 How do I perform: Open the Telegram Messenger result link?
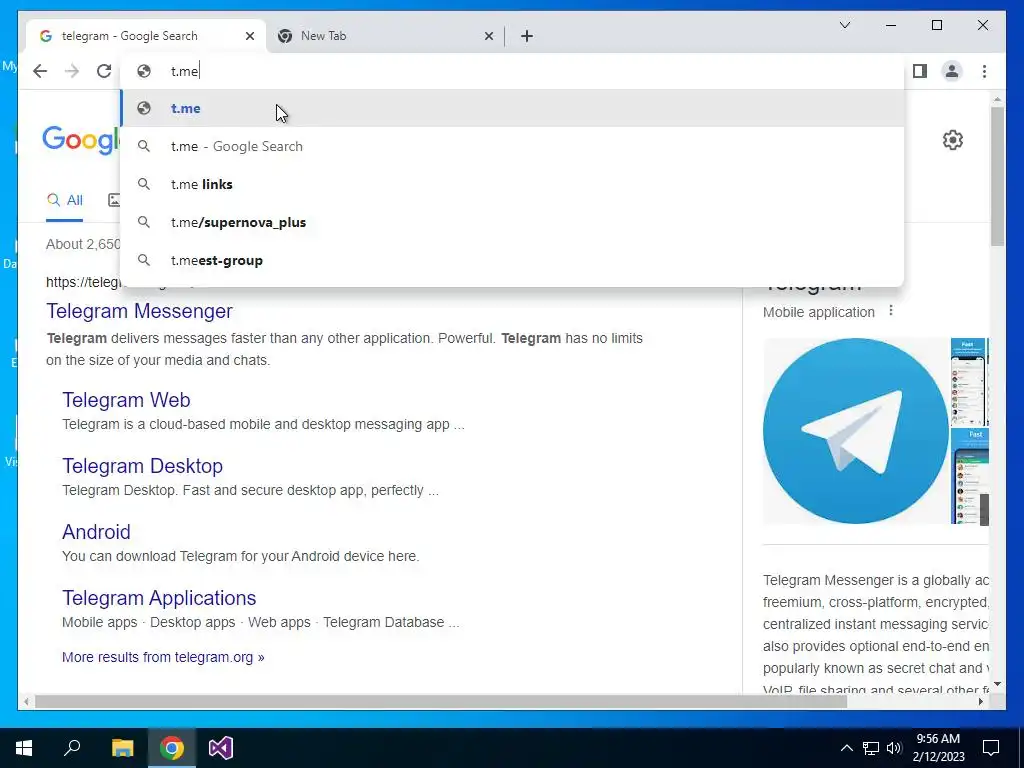point(139,311)
